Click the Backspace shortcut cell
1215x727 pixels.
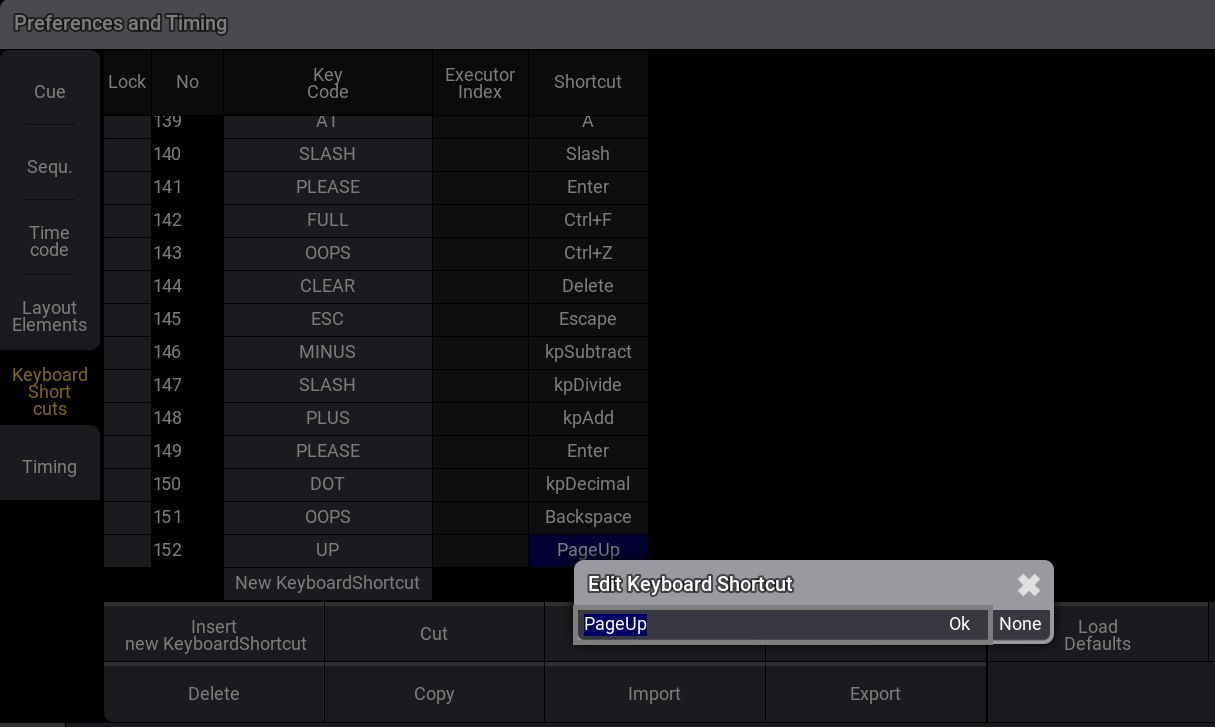(588, 517)
